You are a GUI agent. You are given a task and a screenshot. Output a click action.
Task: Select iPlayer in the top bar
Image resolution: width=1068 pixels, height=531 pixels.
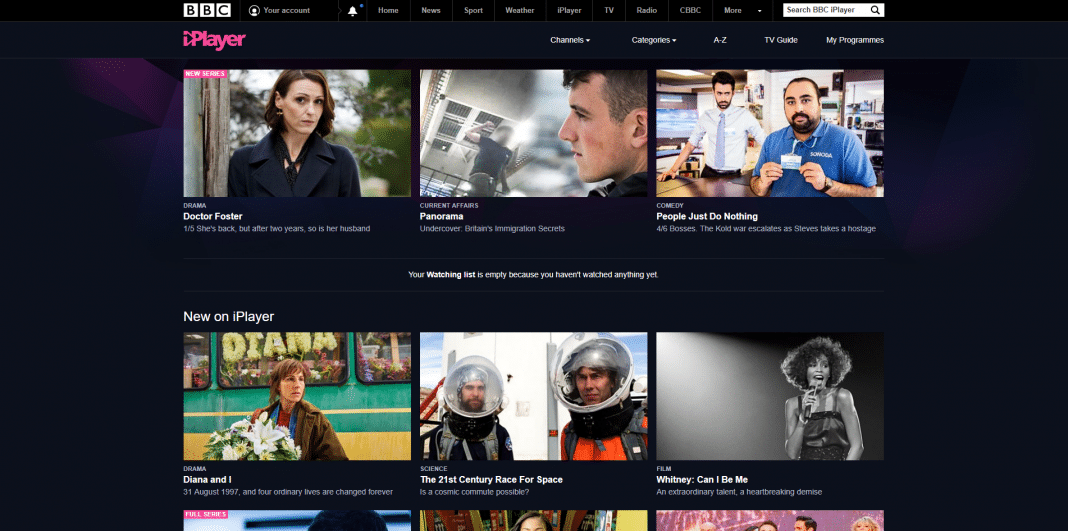tap(569, 10)
